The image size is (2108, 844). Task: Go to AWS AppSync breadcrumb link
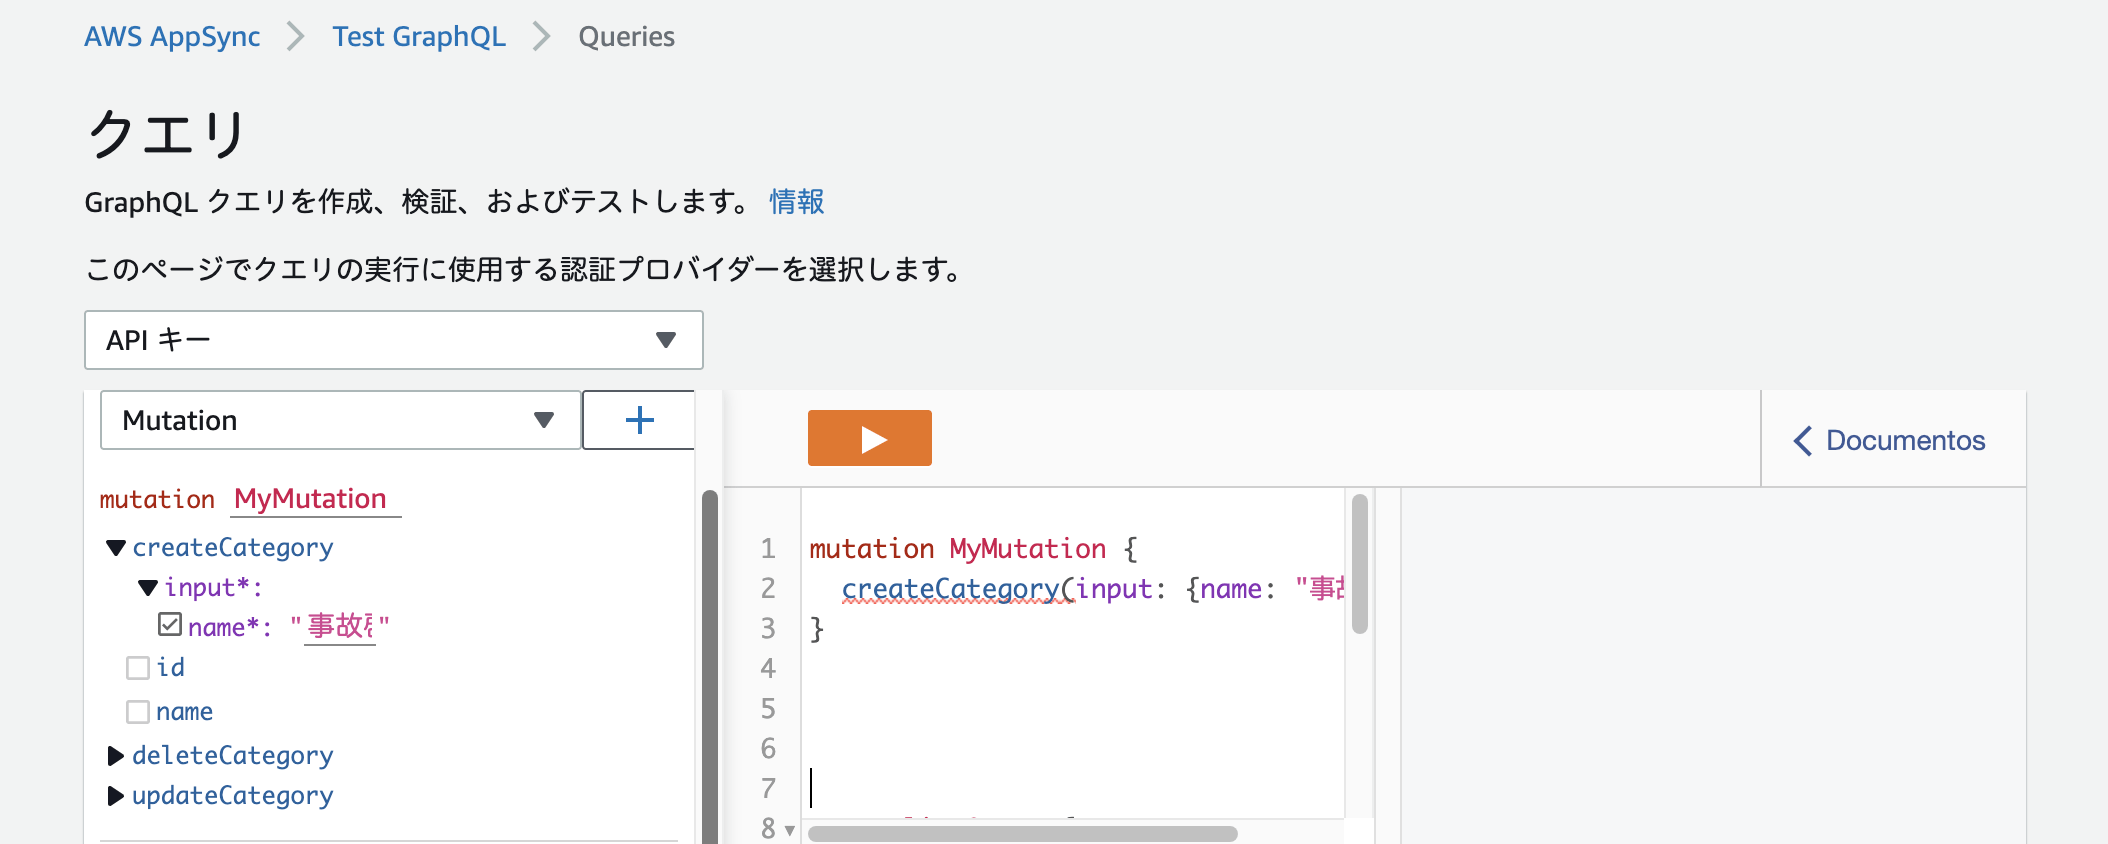click(x=172, y=37)
